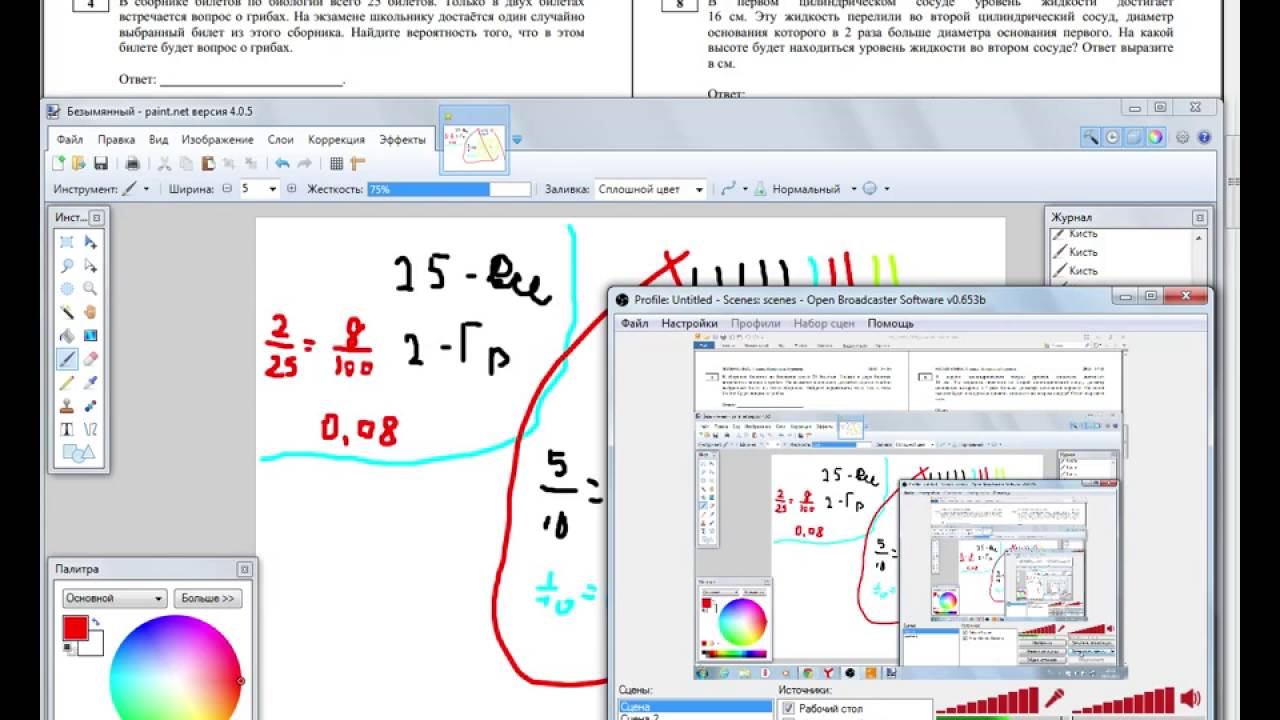Select the Eraser tool
Image resolution: width=1280 pixels, height=720 pixels.
pyautogui.click(x=91, y=359)
